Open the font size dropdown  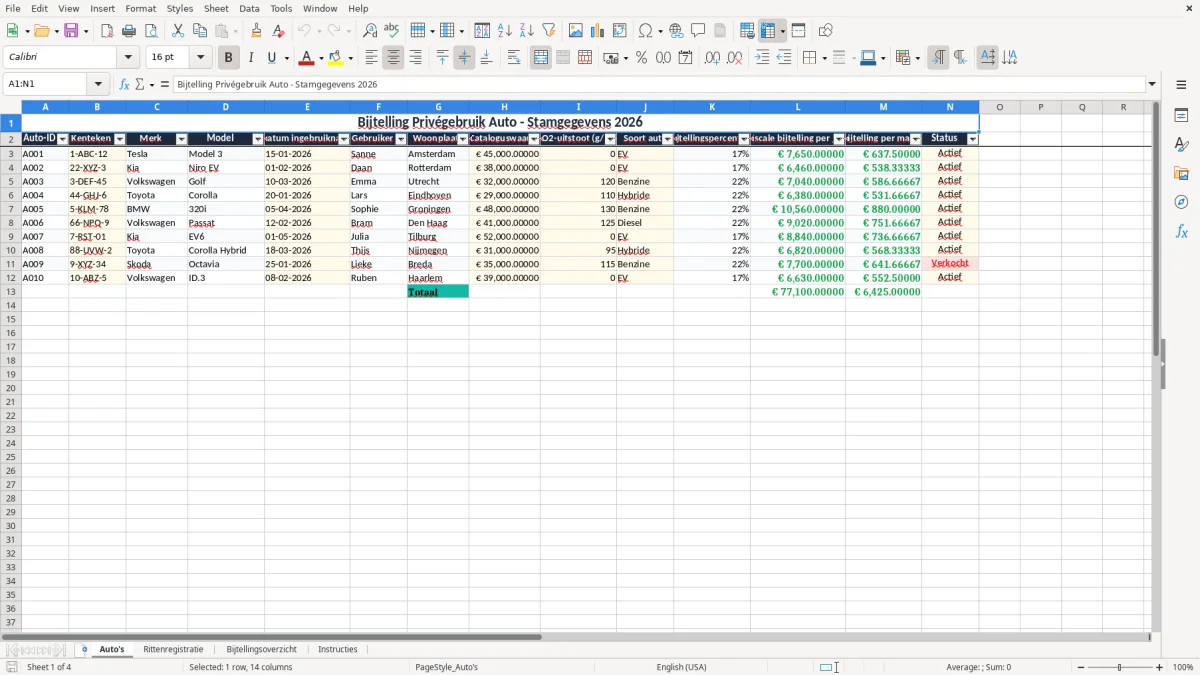200,58
